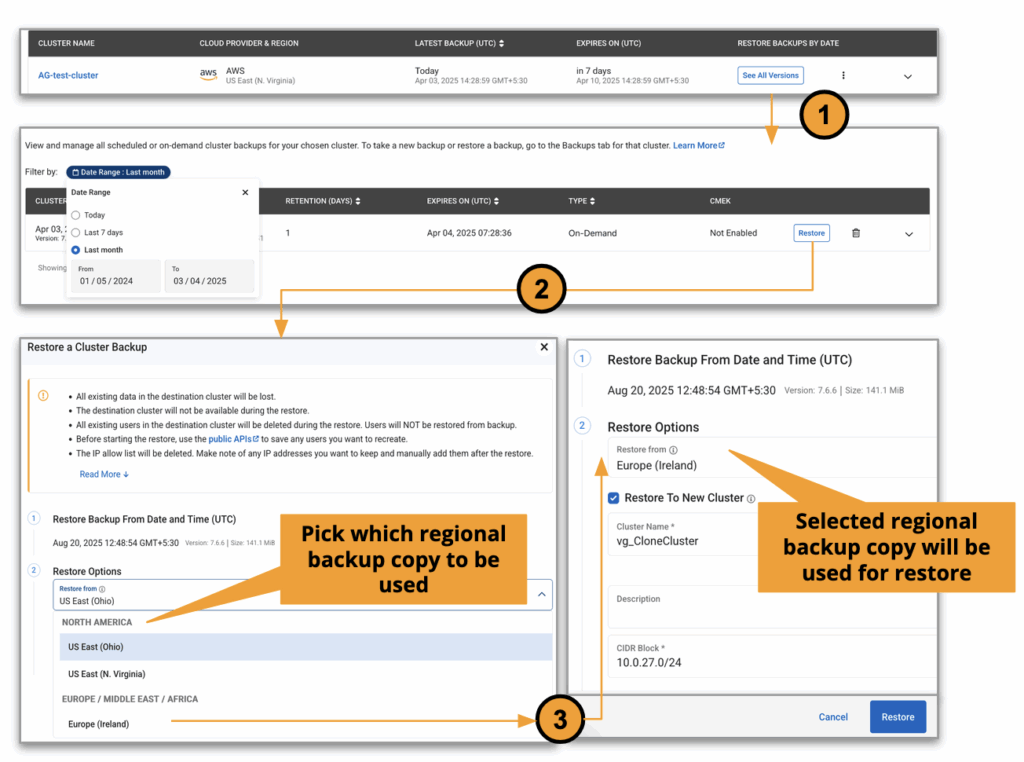
Task: Uncheck the Restore To New Cluster checkbox
Action: click(x=614, y=498)
